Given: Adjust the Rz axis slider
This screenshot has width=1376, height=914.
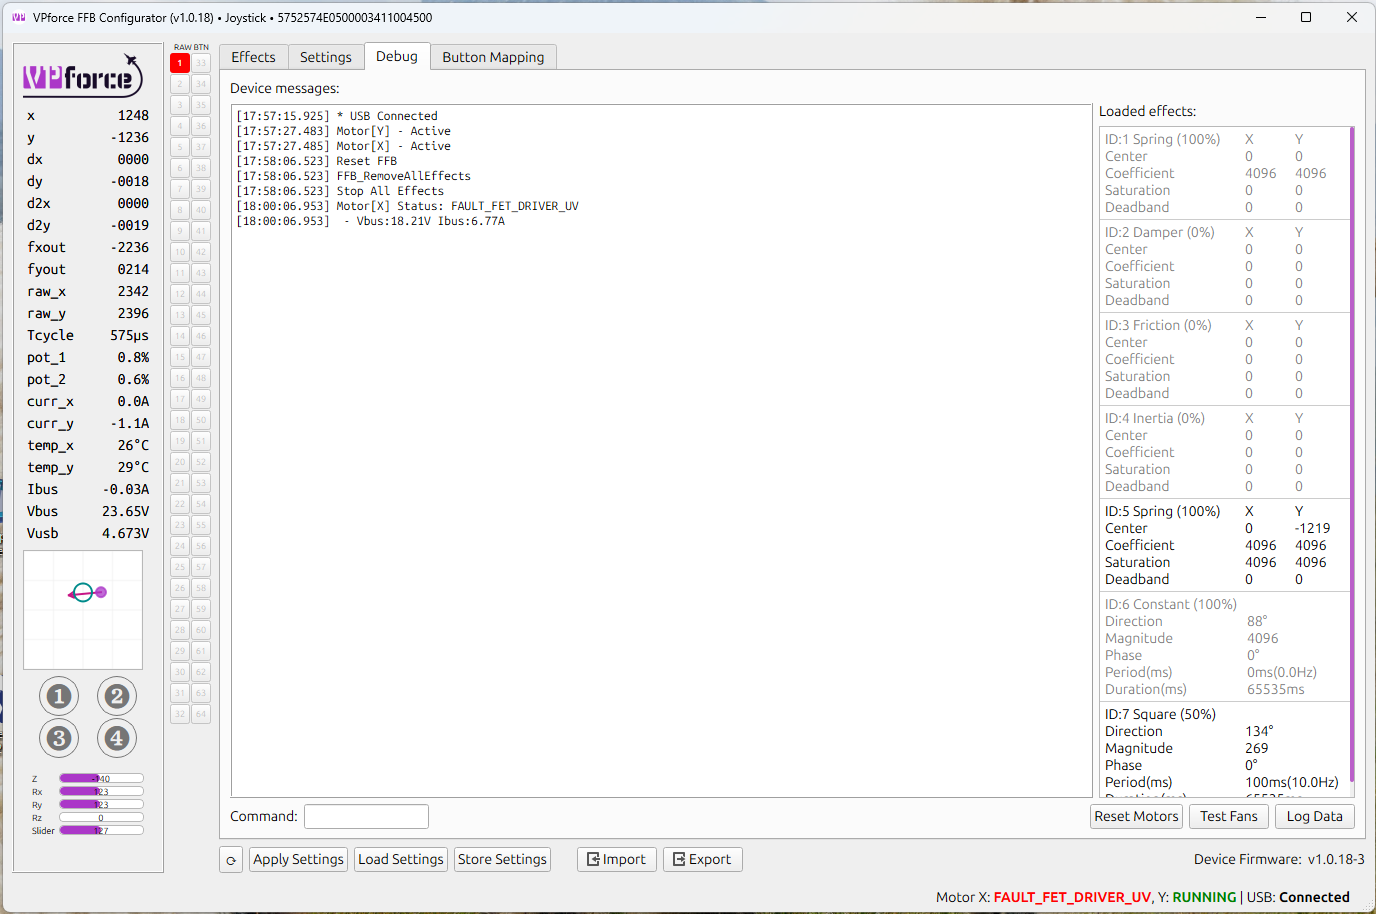Looking at the screenshot, I should (100, 817).
